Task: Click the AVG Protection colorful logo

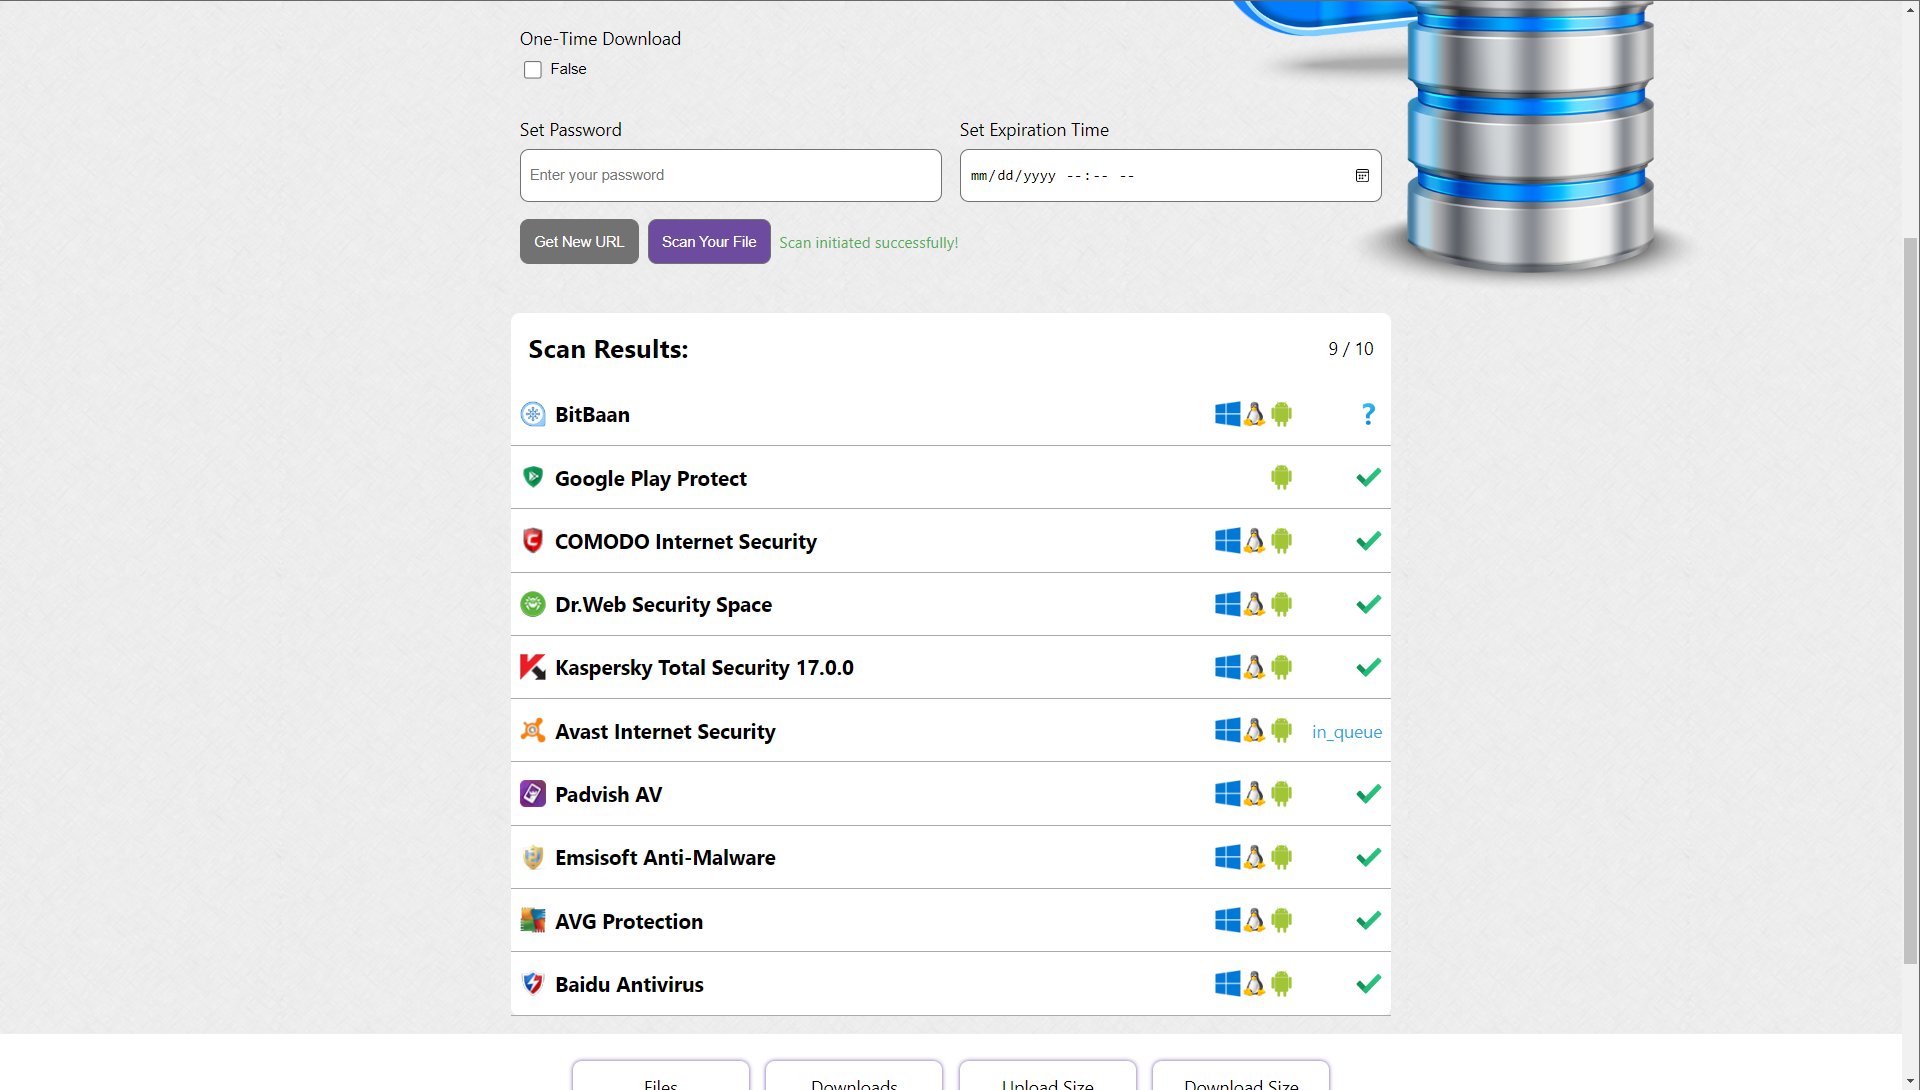Action: click(533, 920)
